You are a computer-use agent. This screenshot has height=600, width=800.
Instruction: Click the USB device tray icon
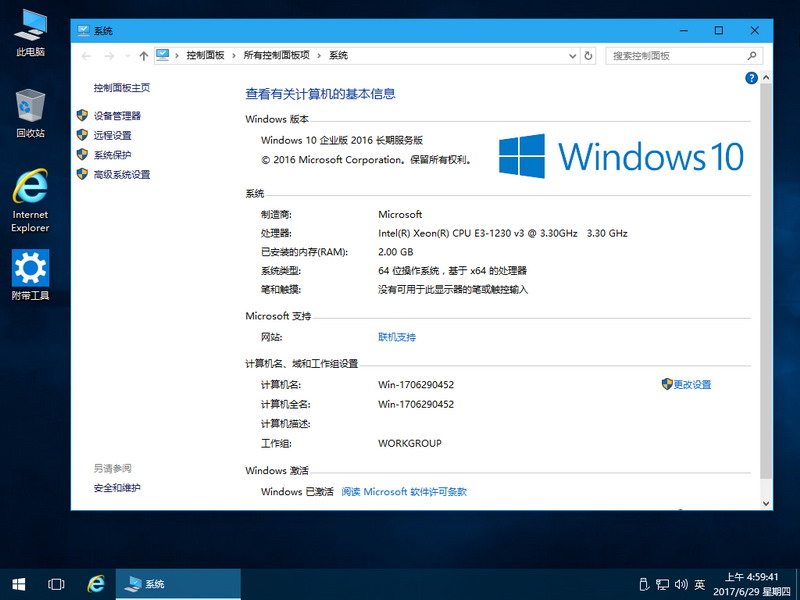click(x=644, y=584)
